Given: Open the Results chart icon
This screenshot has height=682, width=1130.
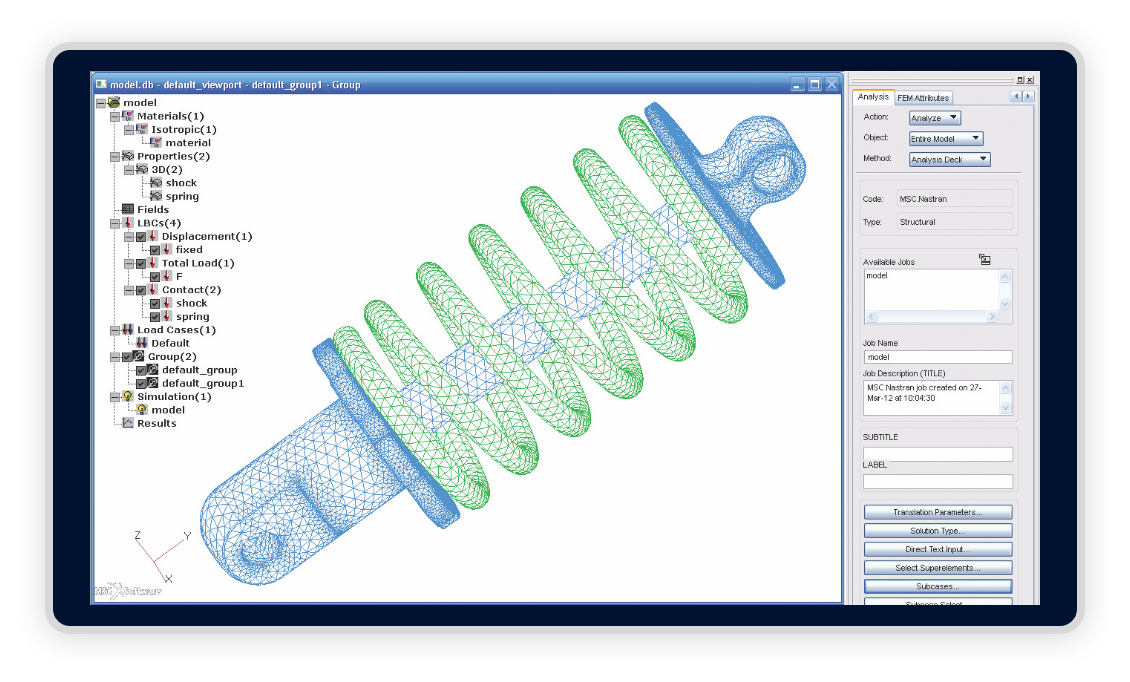Looking at the screenshot, I should point(128,423).
